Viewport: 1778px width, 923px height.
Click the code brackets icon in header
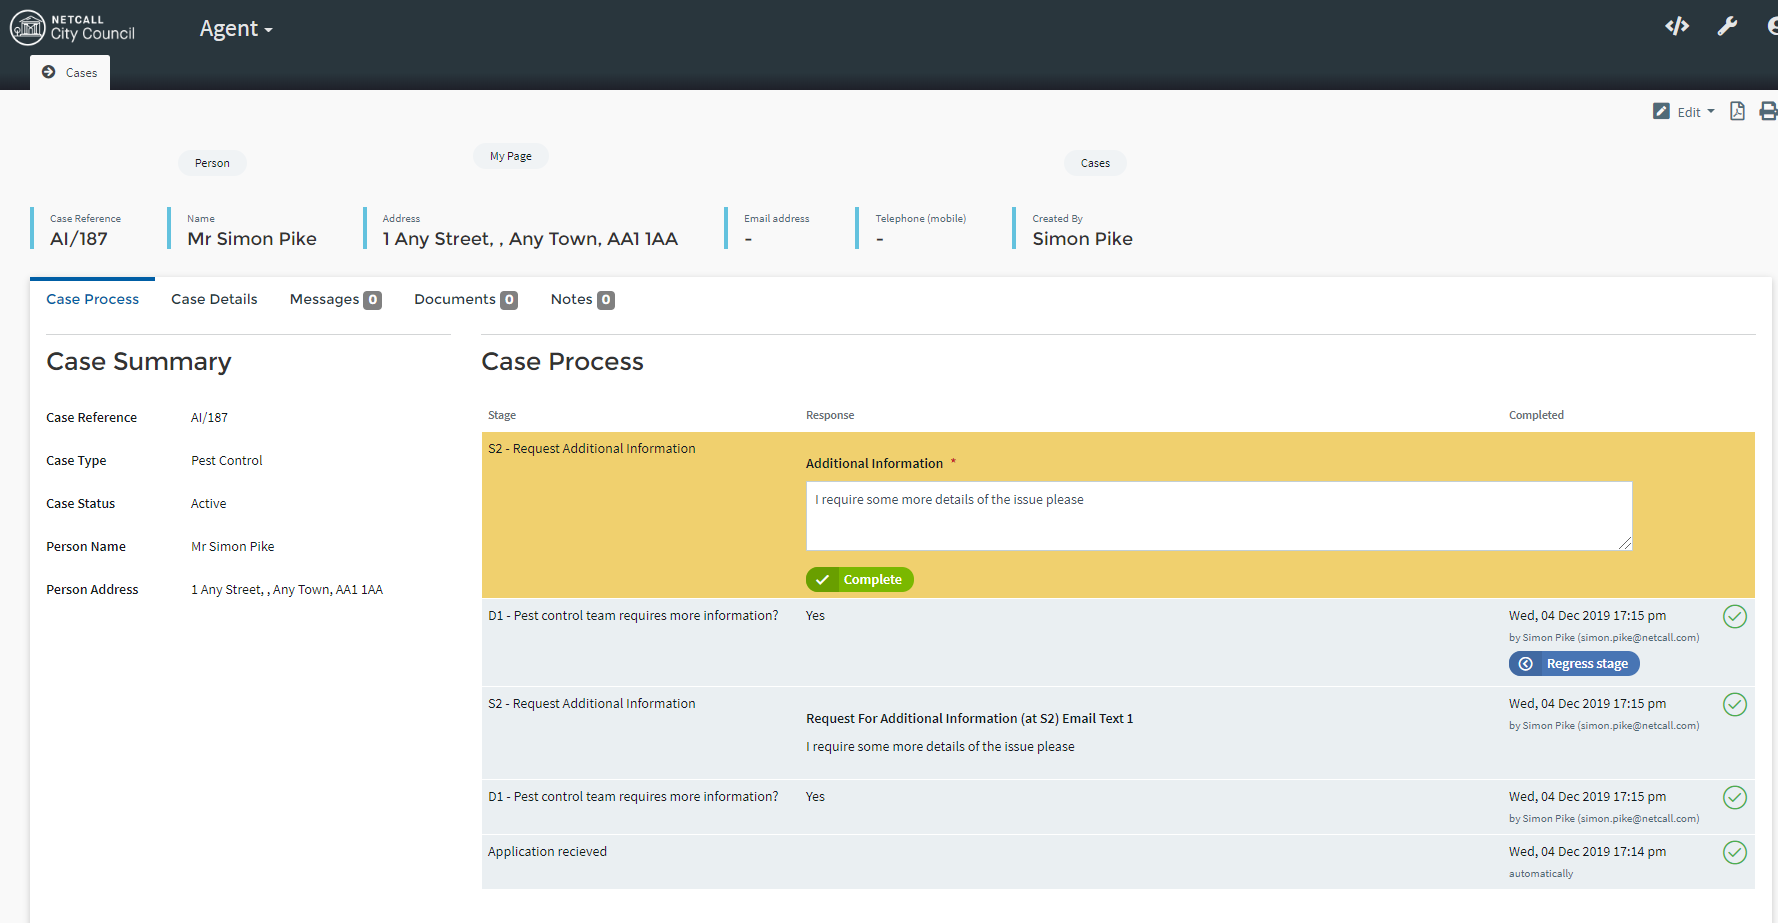pyautogui.click(x=1676, y=27)
